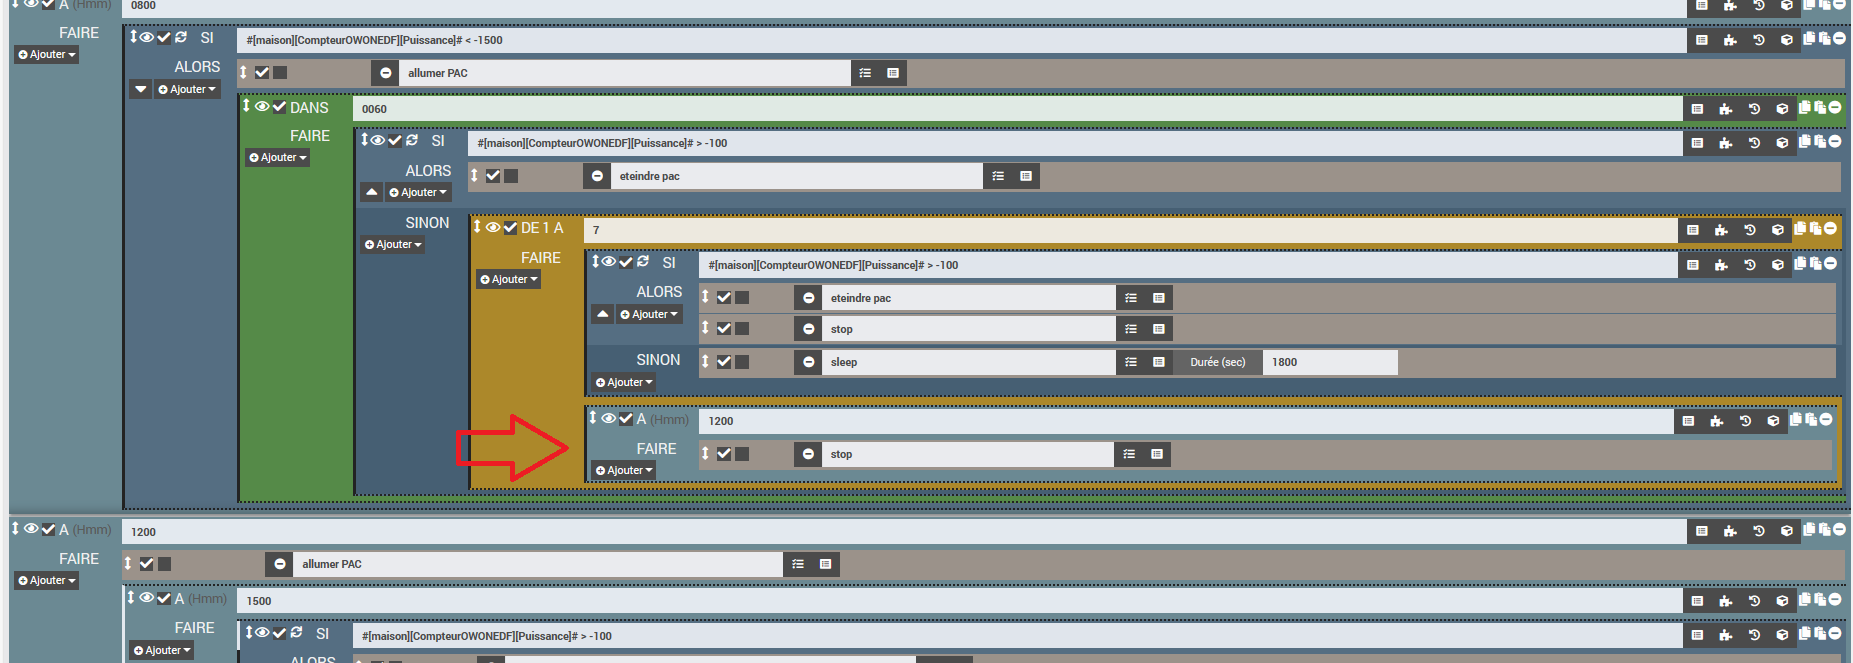
Task: Click the DANS delay field showing 0060
Action: pyautogui.click(x=1017, y=109)
